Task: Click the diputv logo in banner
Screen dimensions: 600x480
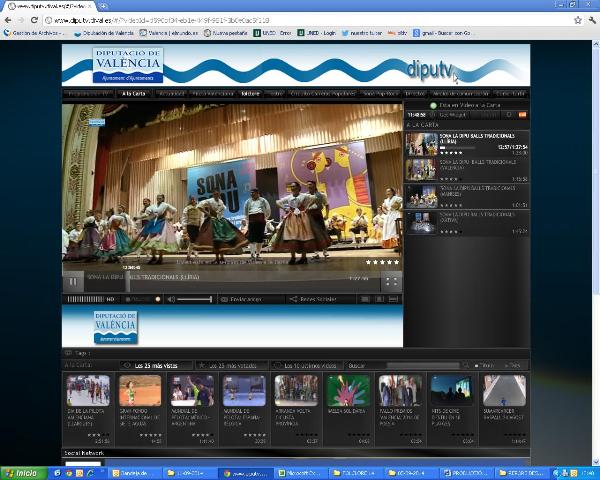Action: [430, 70]
